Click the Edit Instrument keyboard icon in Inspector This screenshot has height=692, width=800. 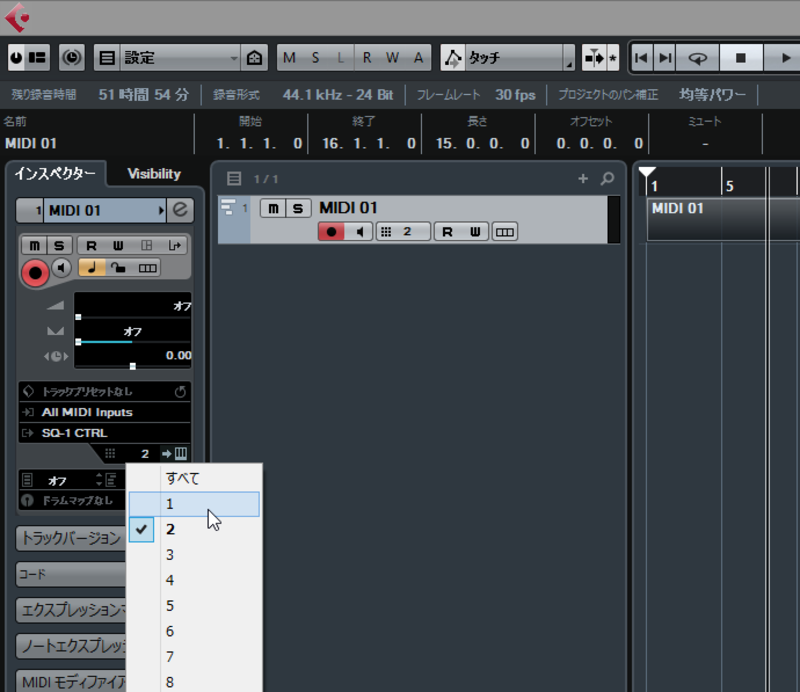(x=180, y=454)
